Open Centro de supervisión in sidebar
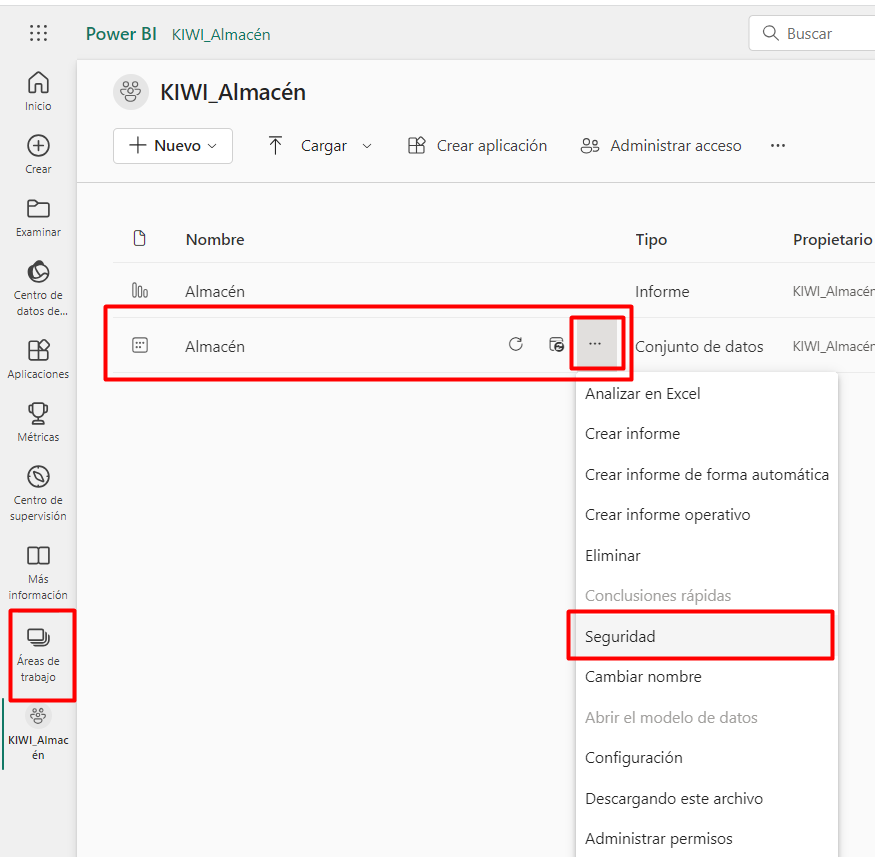The height and width of the screenshot is (857, 875). 38,493
